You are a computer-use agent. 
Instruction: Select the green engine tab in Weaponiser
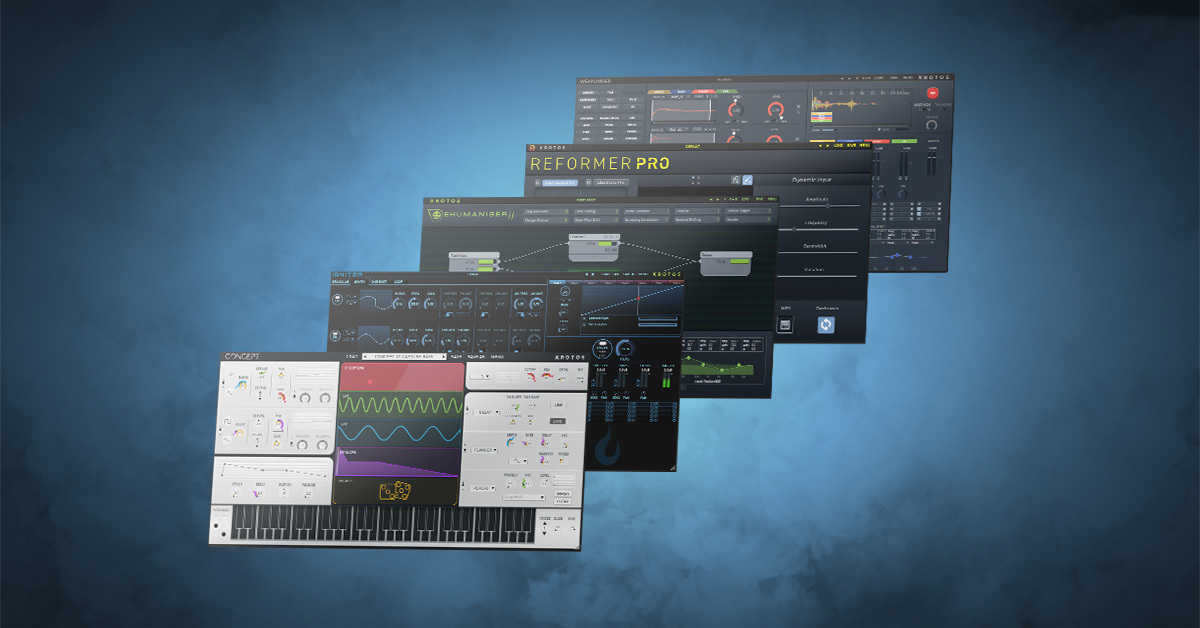click(x=725, y=92)
